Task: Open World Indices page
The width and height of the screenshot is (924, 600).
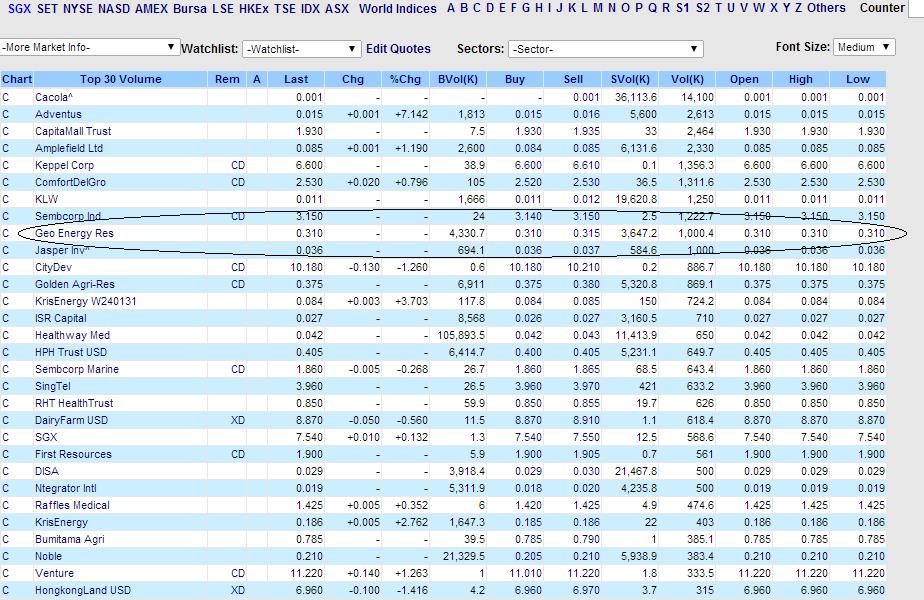Action: [x=398, y=9]
